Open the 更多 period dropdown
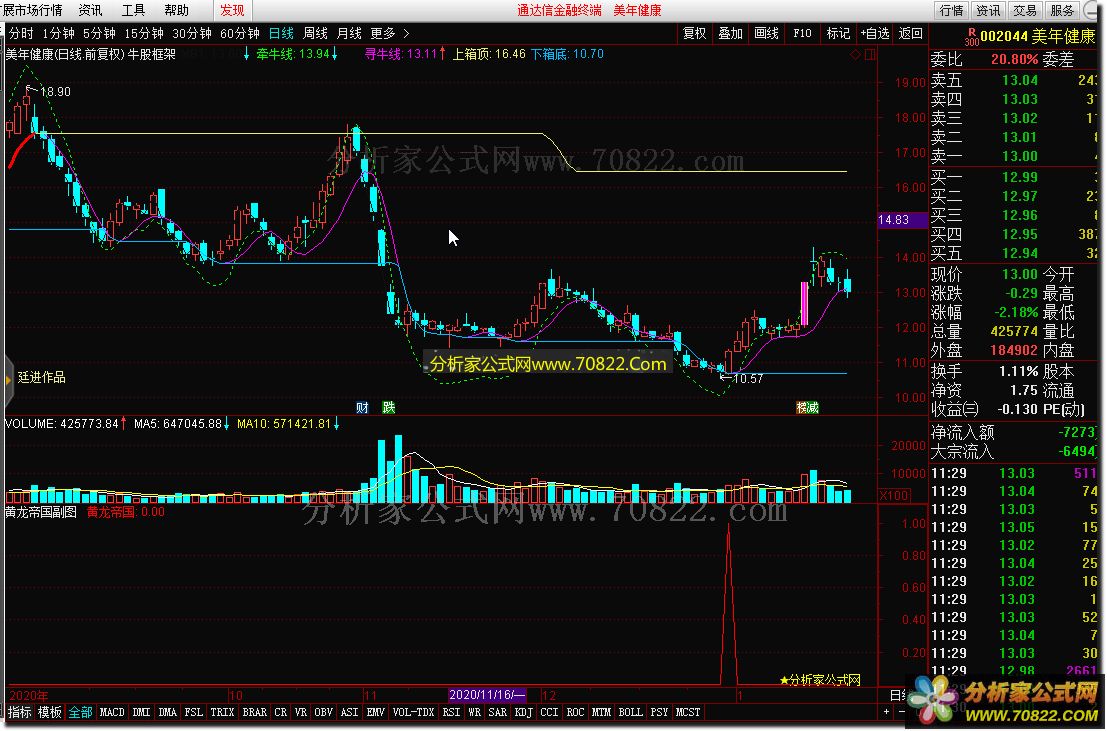The width and height of the screenshot is (1107, 731). click(x=383, y=33)
